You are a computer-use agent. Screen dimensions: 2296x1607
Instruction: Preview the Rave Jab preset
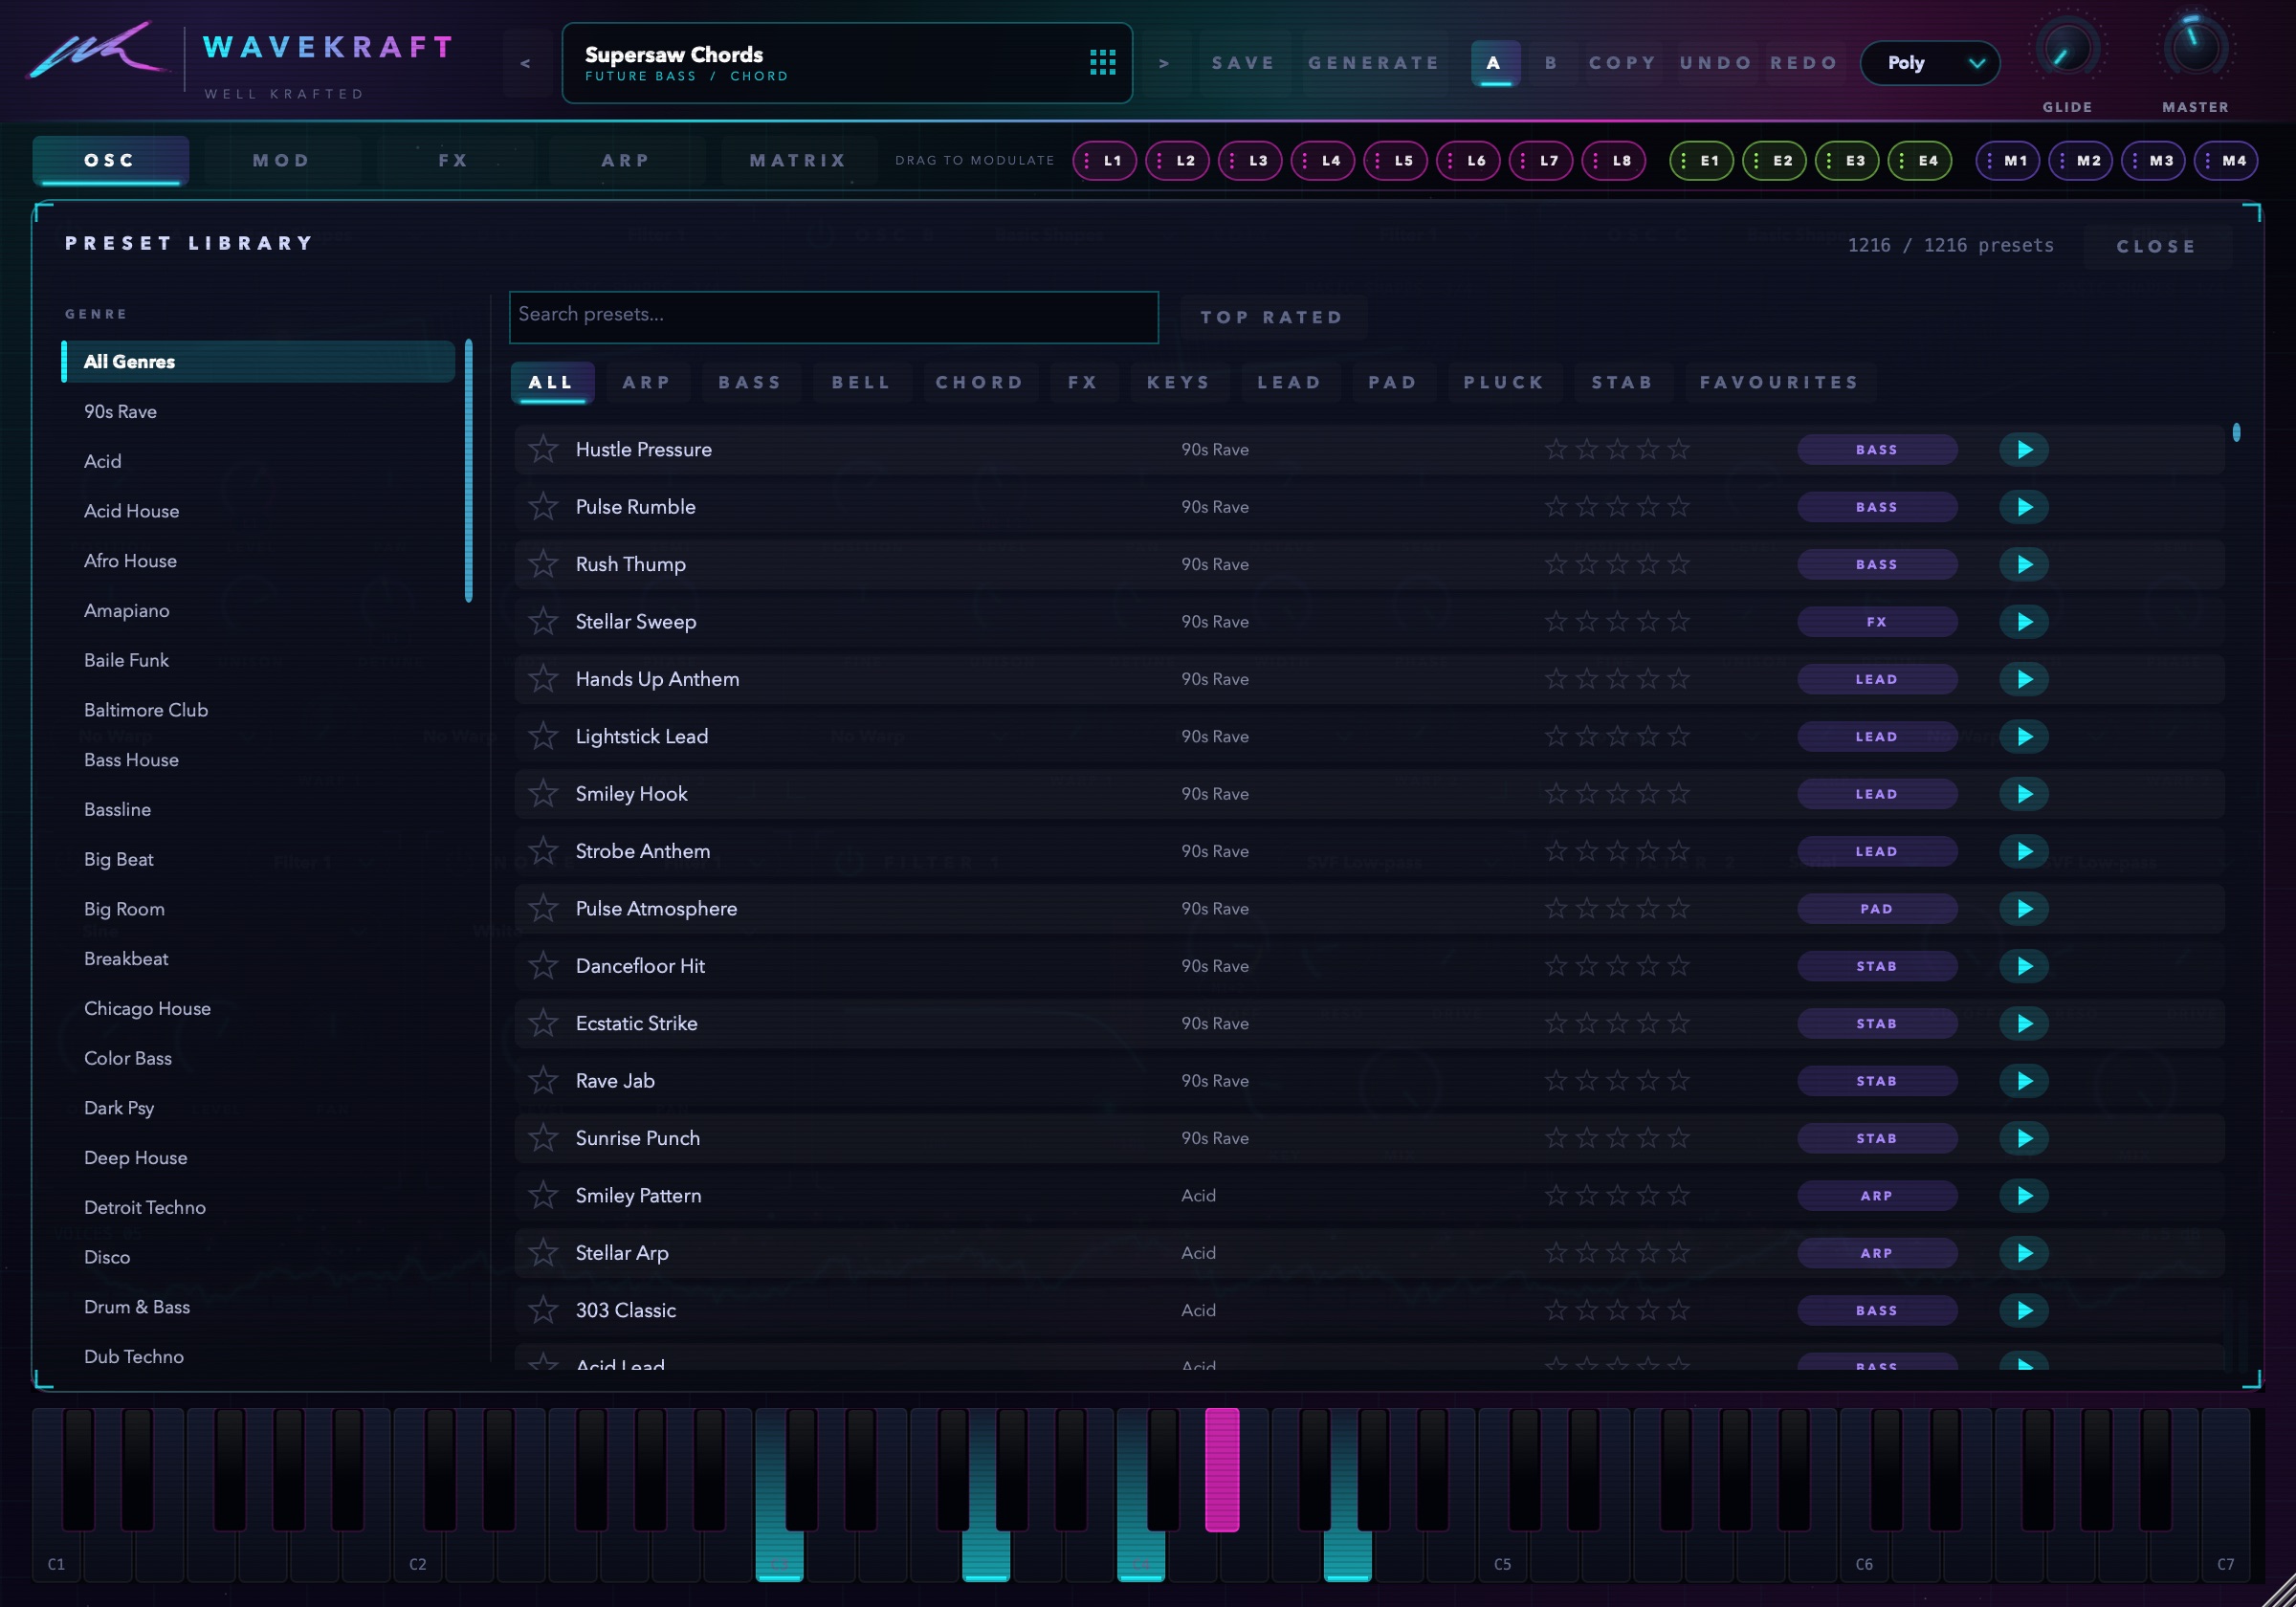coord(2023,1080)
